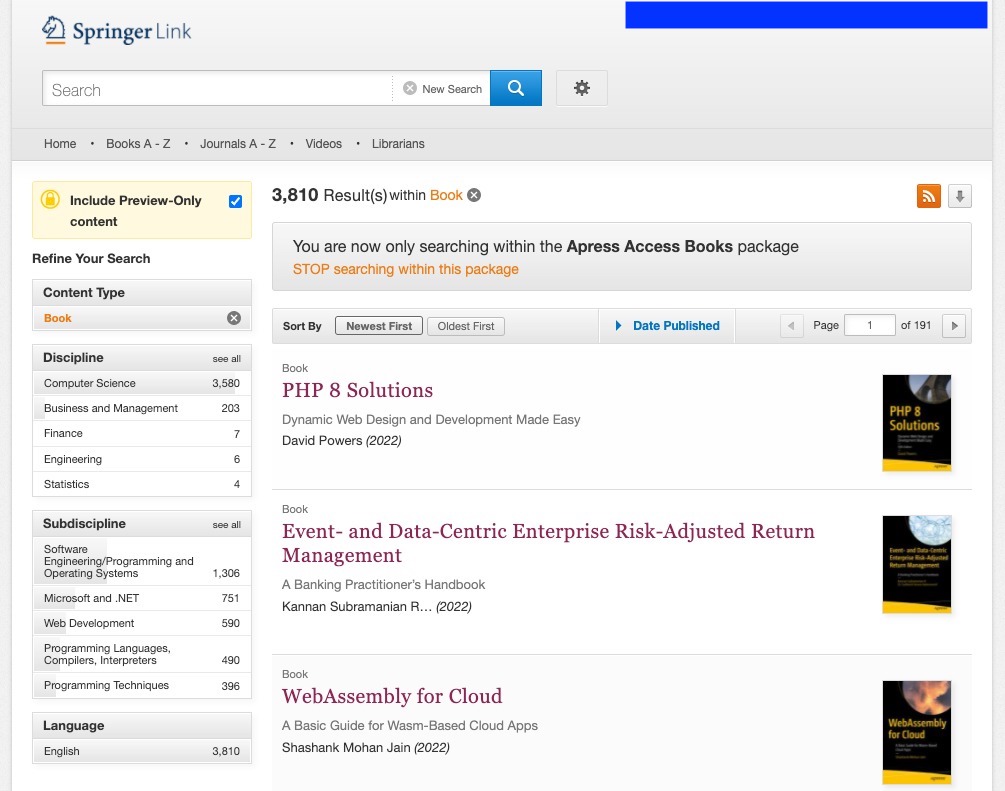
Task: Filter by Statistics discipline
Action: [x=142, y=484]
